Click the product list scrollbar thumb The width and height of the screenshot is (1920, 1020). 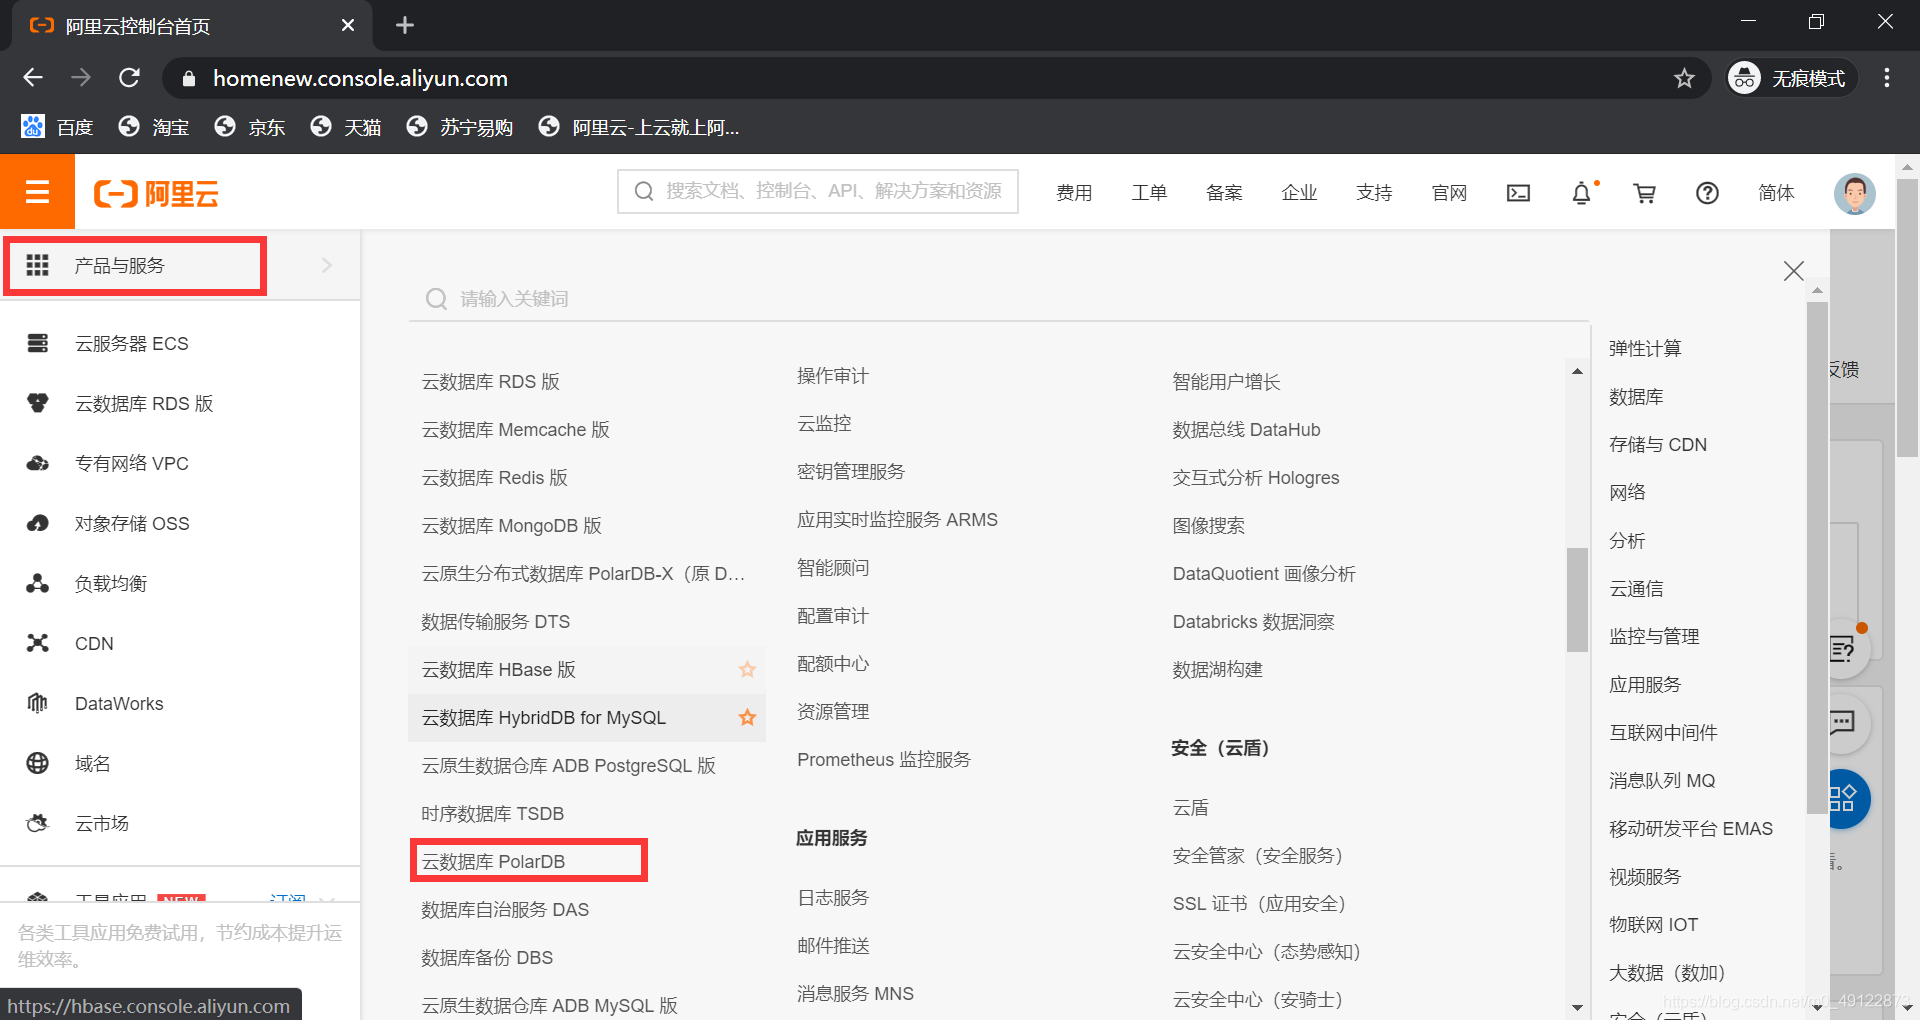point(1577,600)
